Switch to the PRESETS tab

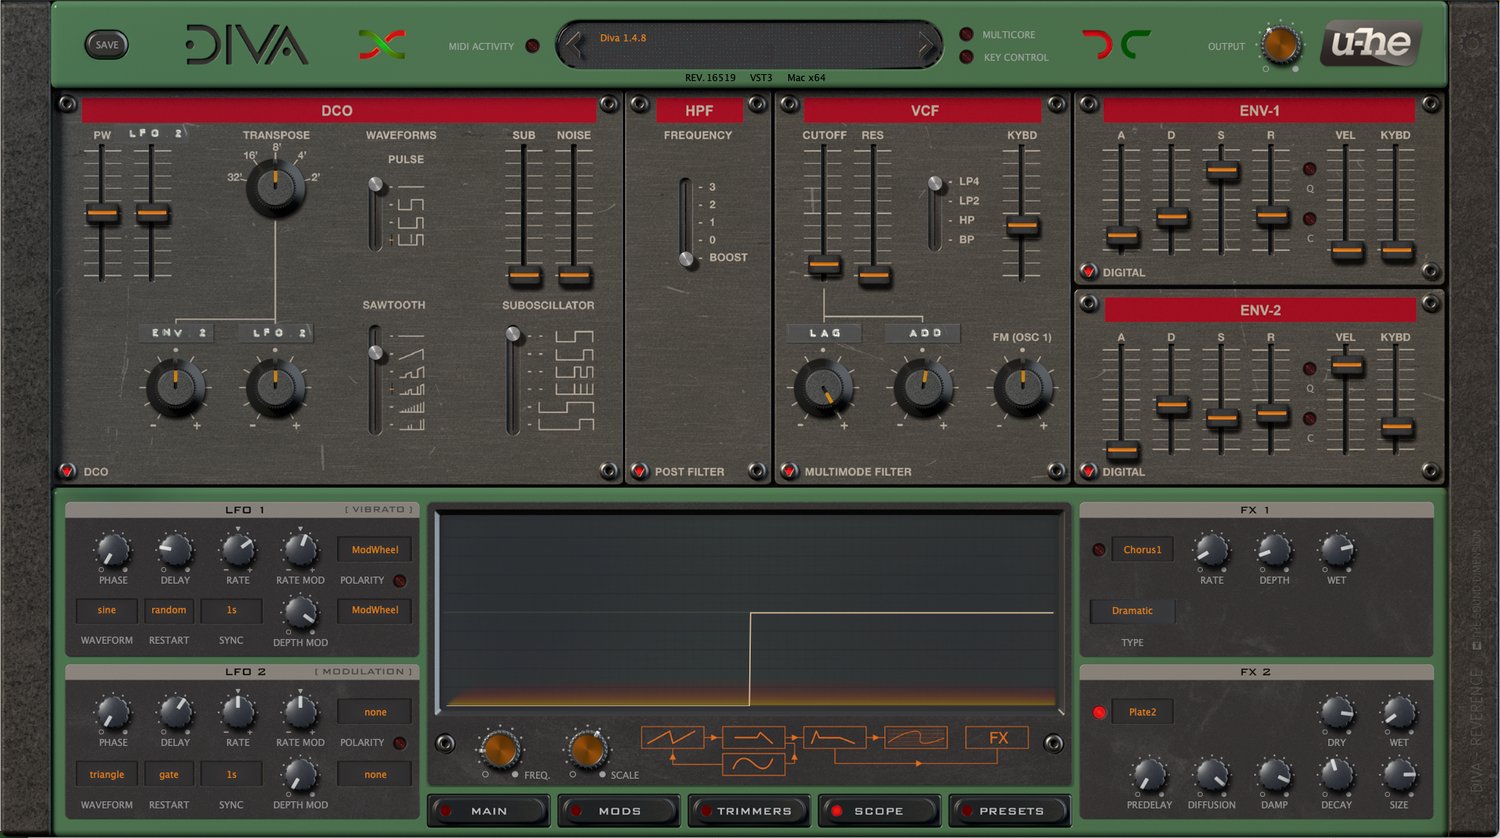[1010, 811]
